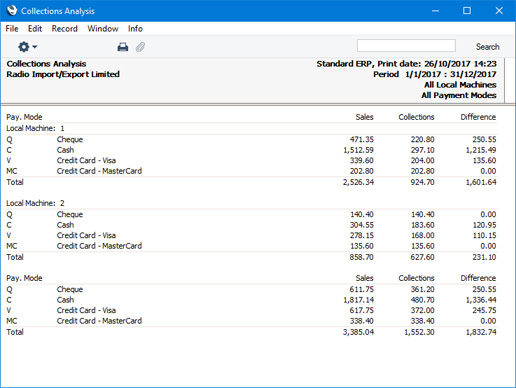This screenshot has height=388, width=516.
Task: Click the 'Collections Analysis' report title
Action: 46,64
